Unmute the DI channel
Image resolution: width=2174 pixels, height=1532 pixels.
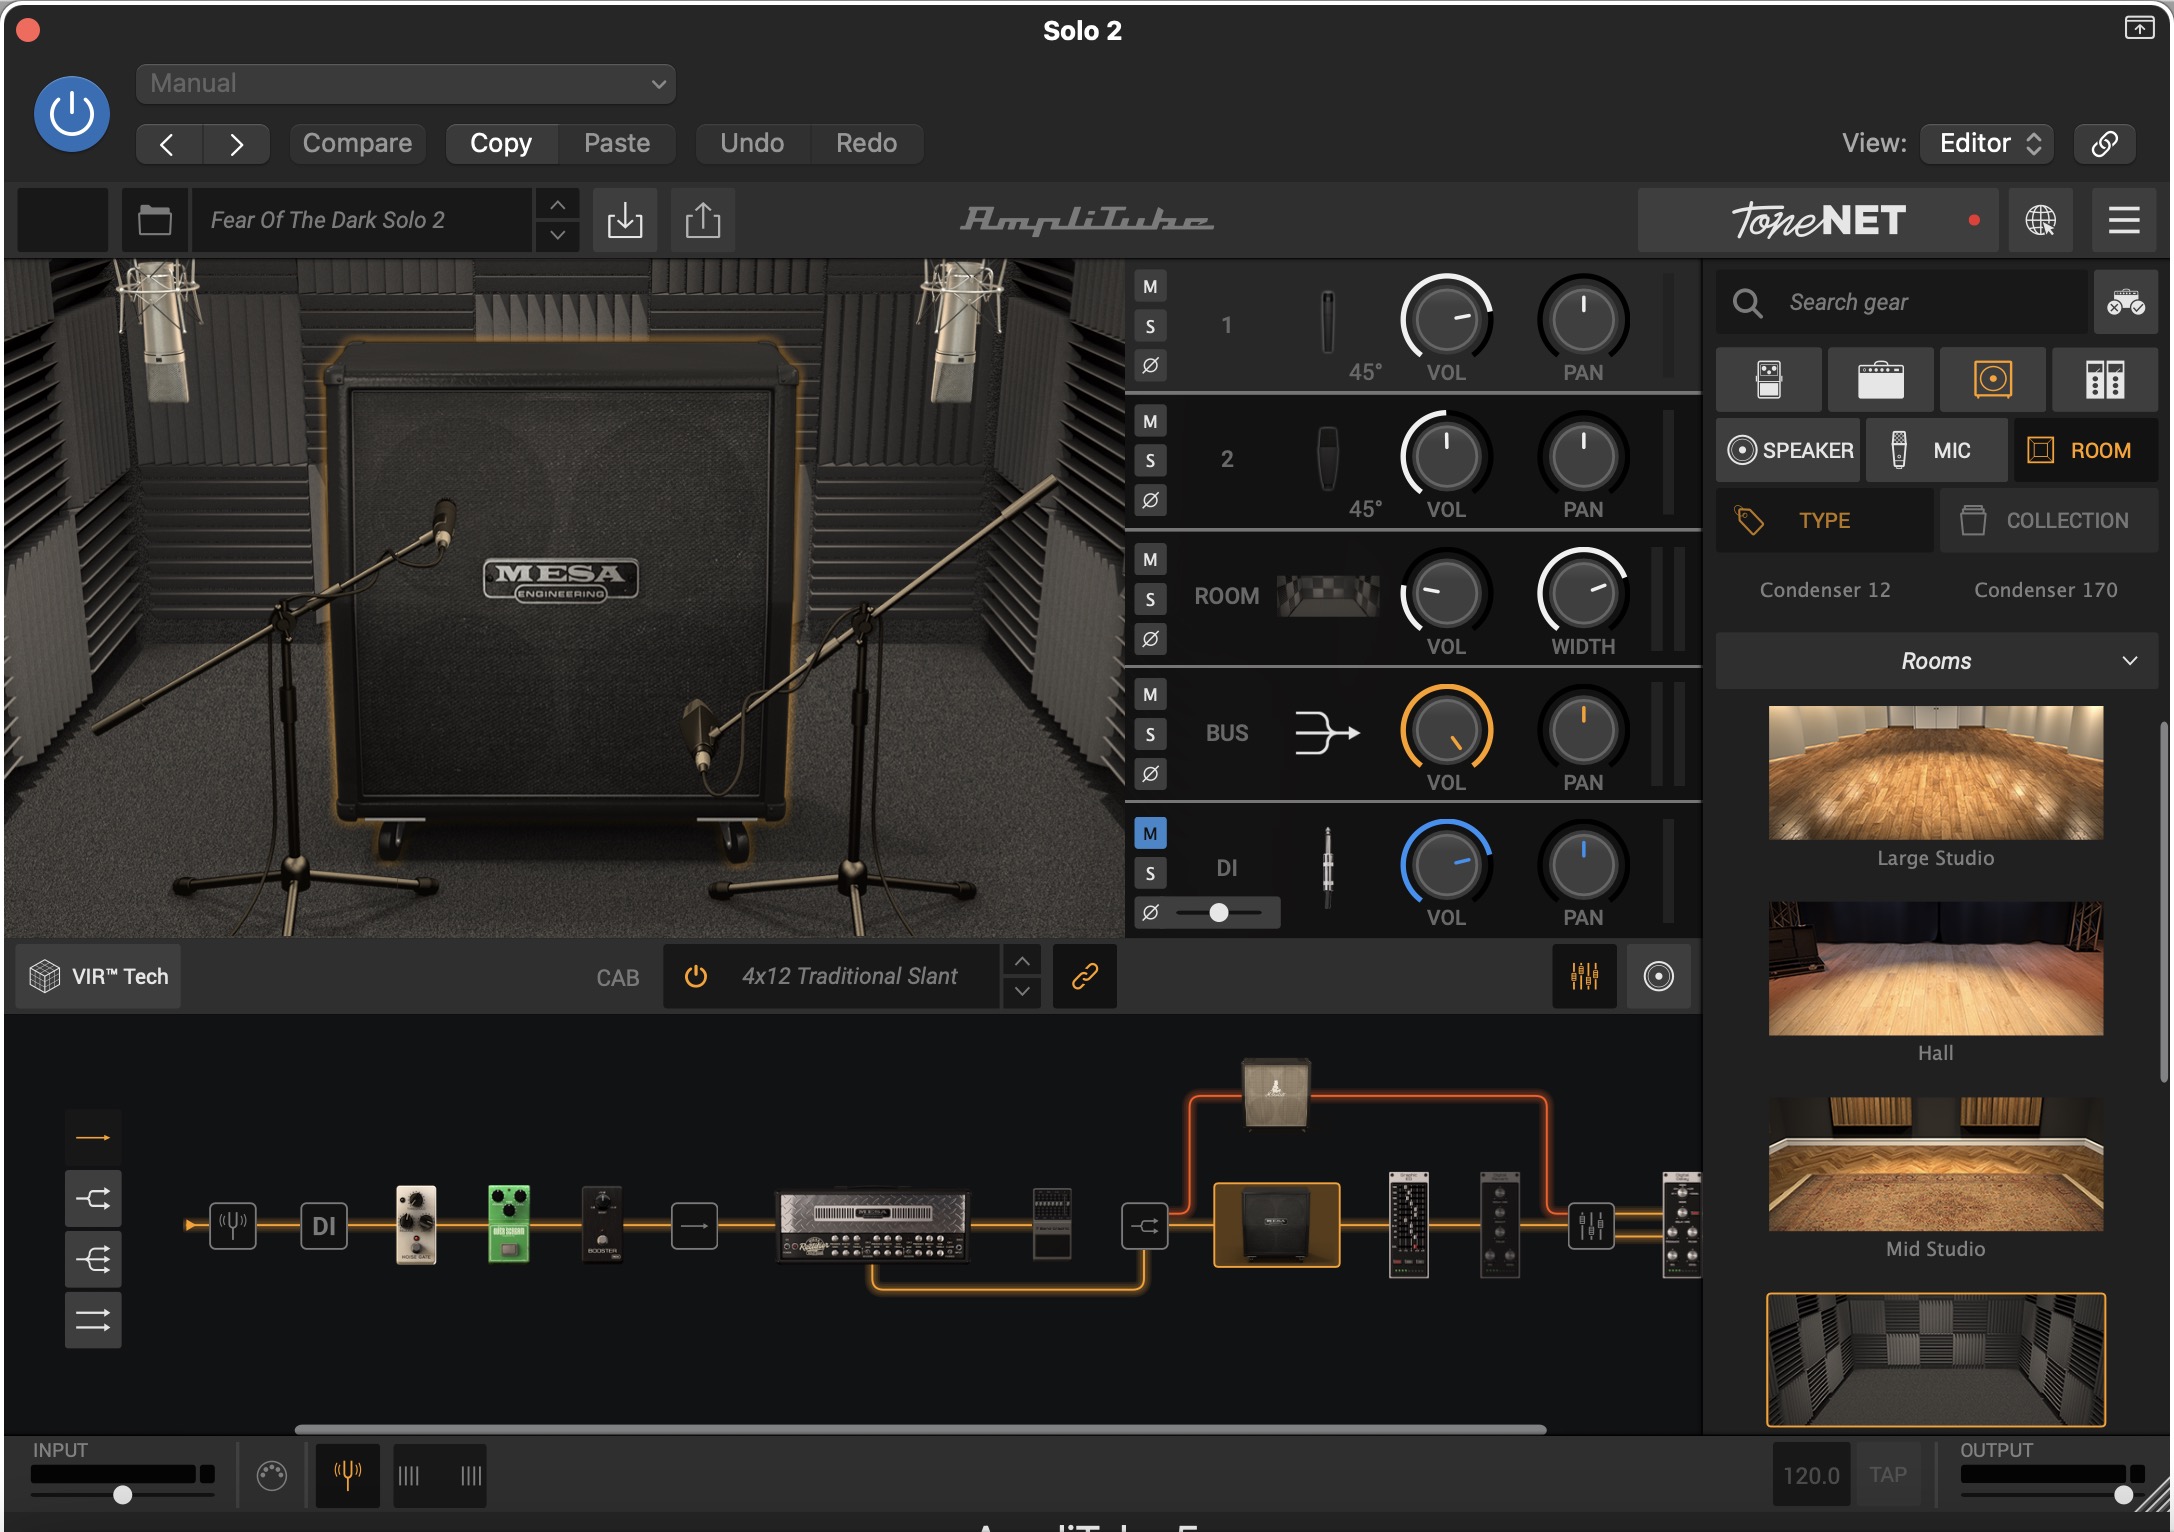[x=1150, y=833]
